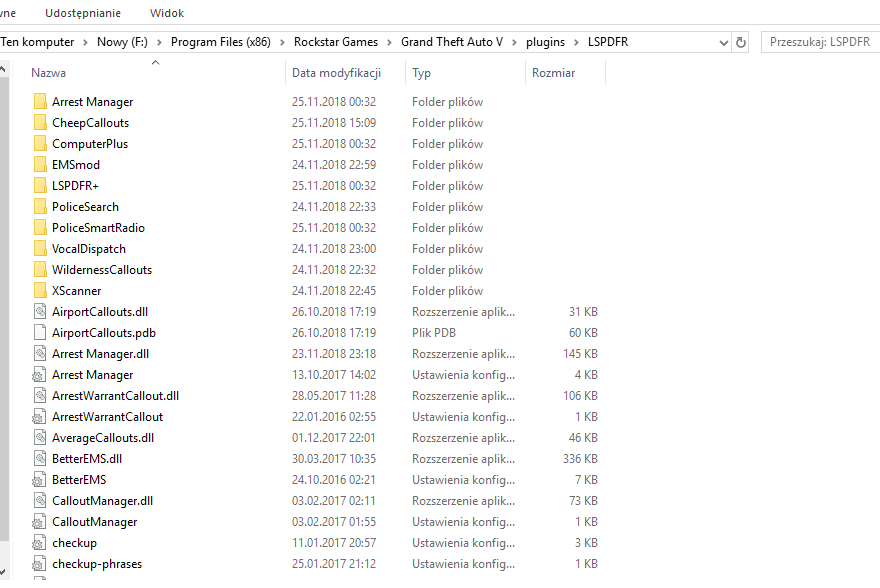Go to plugins breadcrumb
The height and width of the screenshot is (588, 880).
[x=545, y=42]
